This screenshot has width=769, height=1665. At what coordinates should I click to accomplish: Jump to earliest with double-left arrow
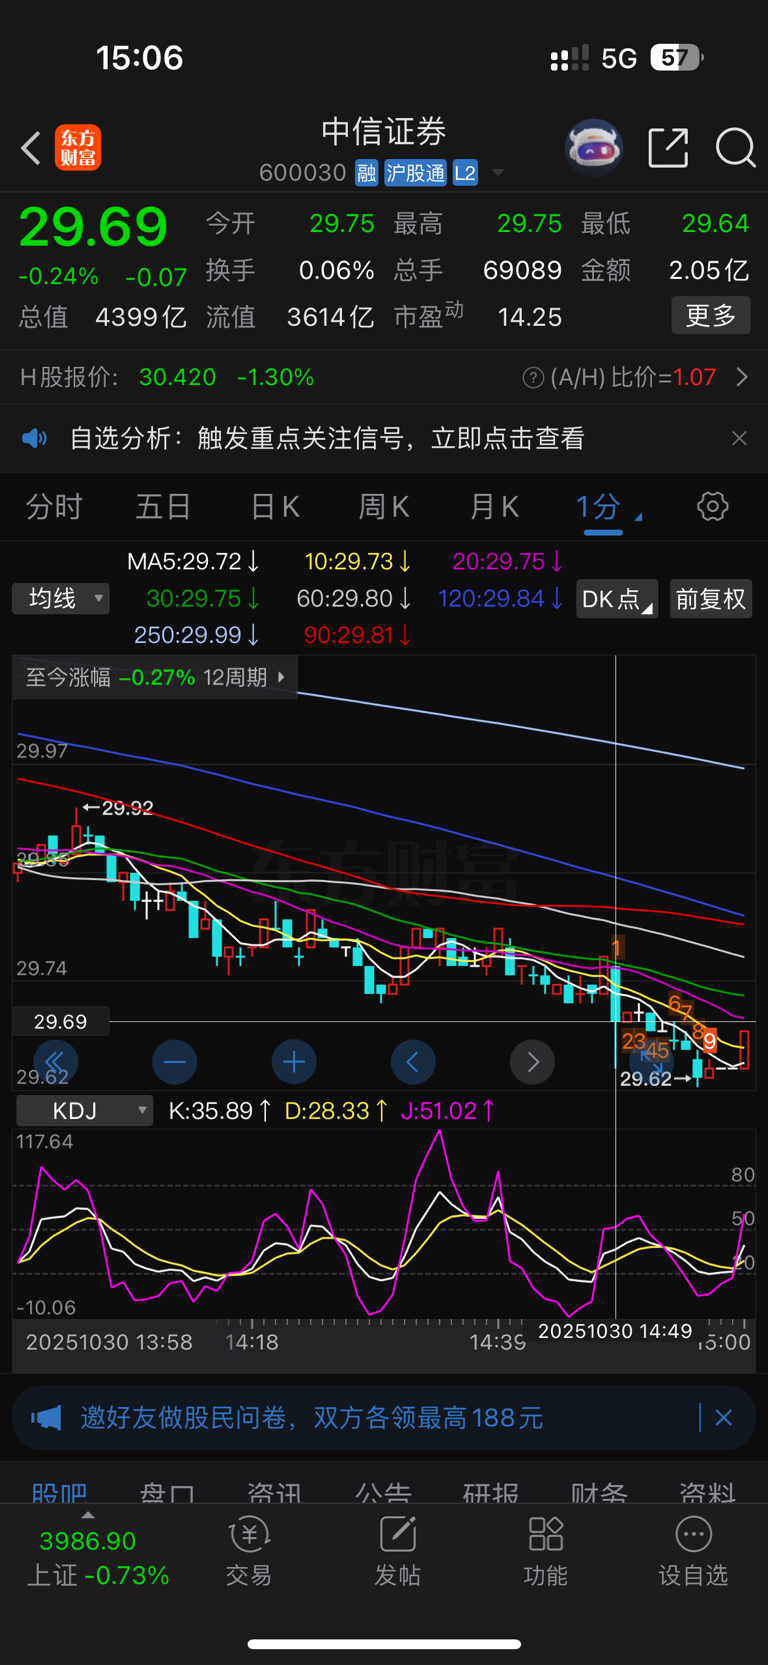pos(54,1061)
